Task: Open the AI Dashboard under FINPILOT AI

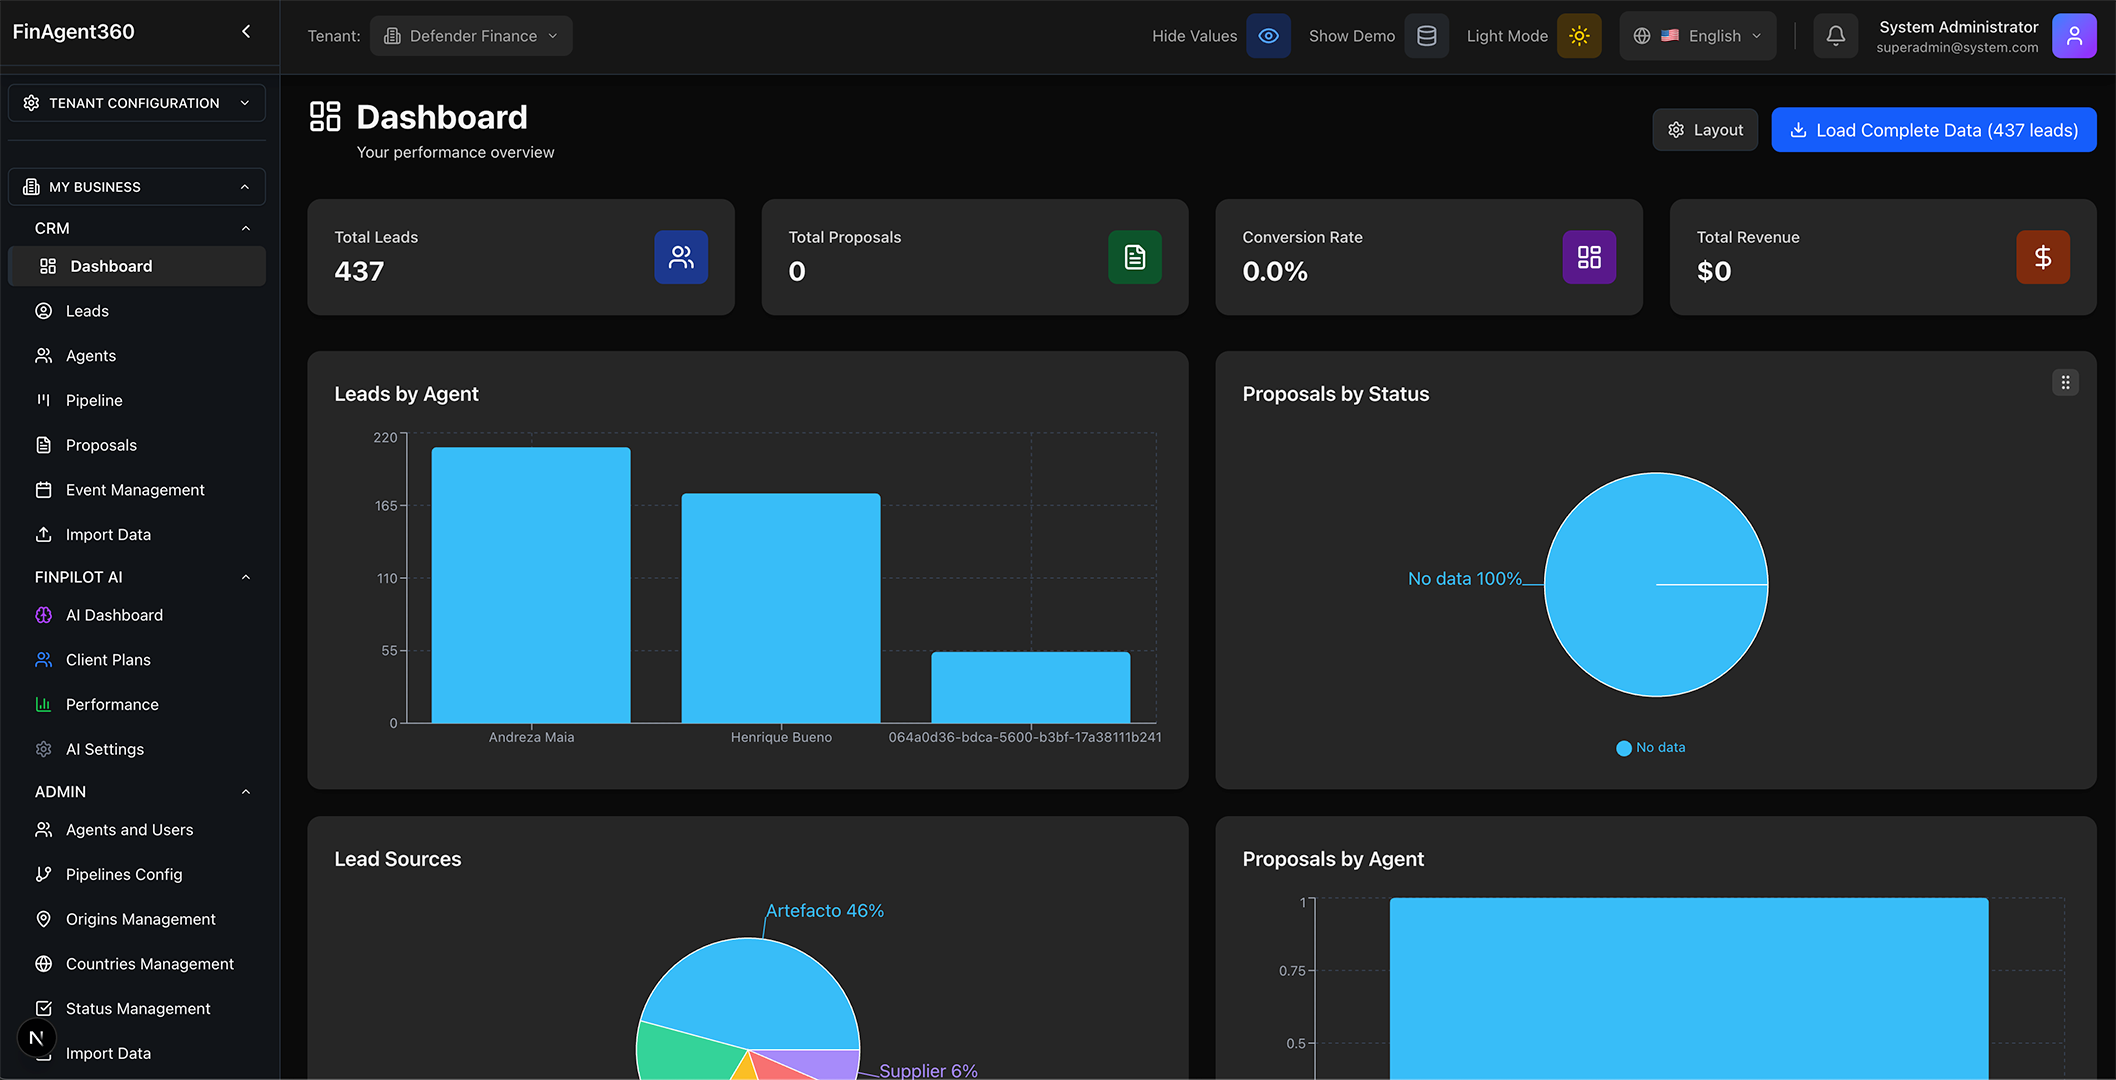Action: [x=114, y=614]
